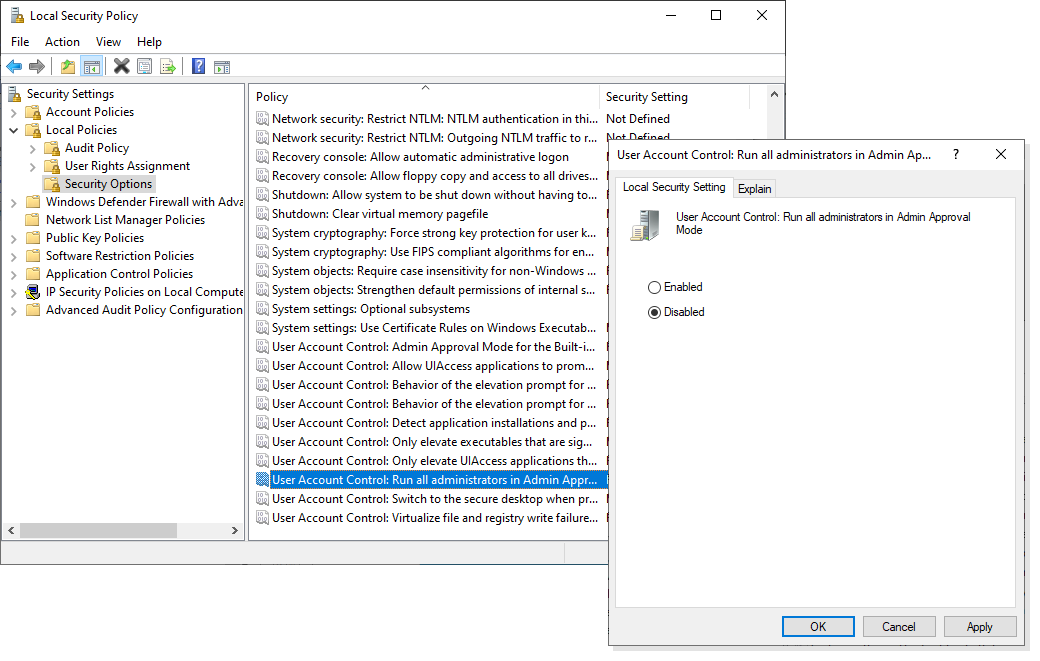Click the Account Policies folder icon
The width and height of the screenshot is (1040, 661).
coord(33,112)
